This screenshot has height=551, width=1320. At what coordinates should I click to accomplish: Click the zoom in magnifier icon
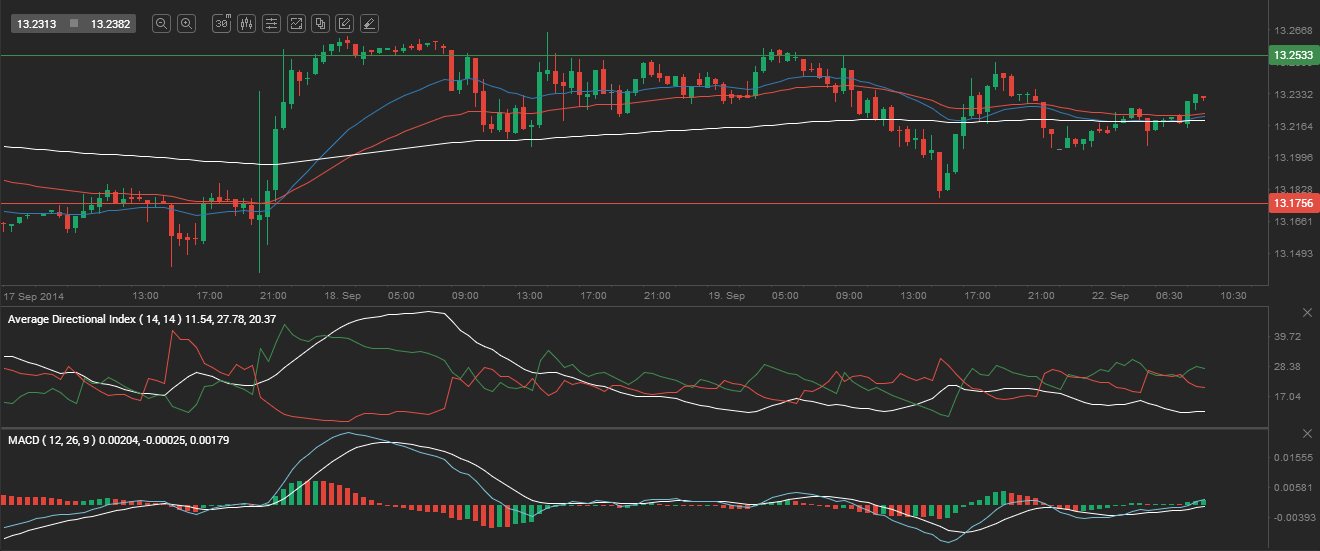pos(186,23)
